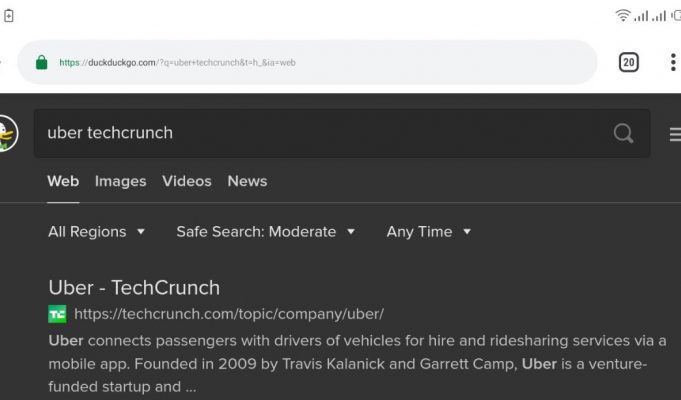Tap the TechCrunch favicon beside result URL
This screenshot has width=681, height=400.
coord(57,314)
